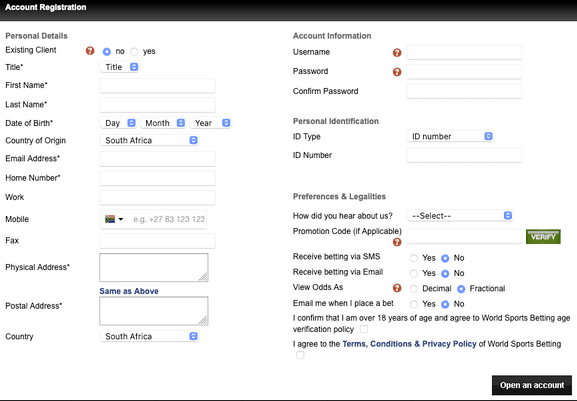Viewport: 577px width, 401px height.
Task: Expand the Month dropdown for Date of Birth
Action: click(x=163, y=123)
